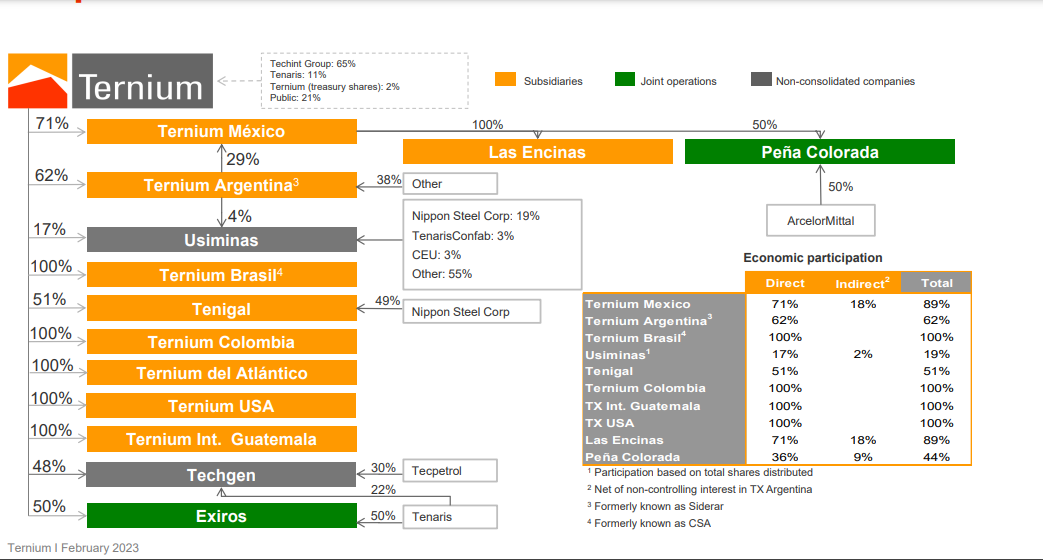Select the Las Encinas orange chart box
The height and width of the screenshot is (560, 1043).
coord(537,152)
